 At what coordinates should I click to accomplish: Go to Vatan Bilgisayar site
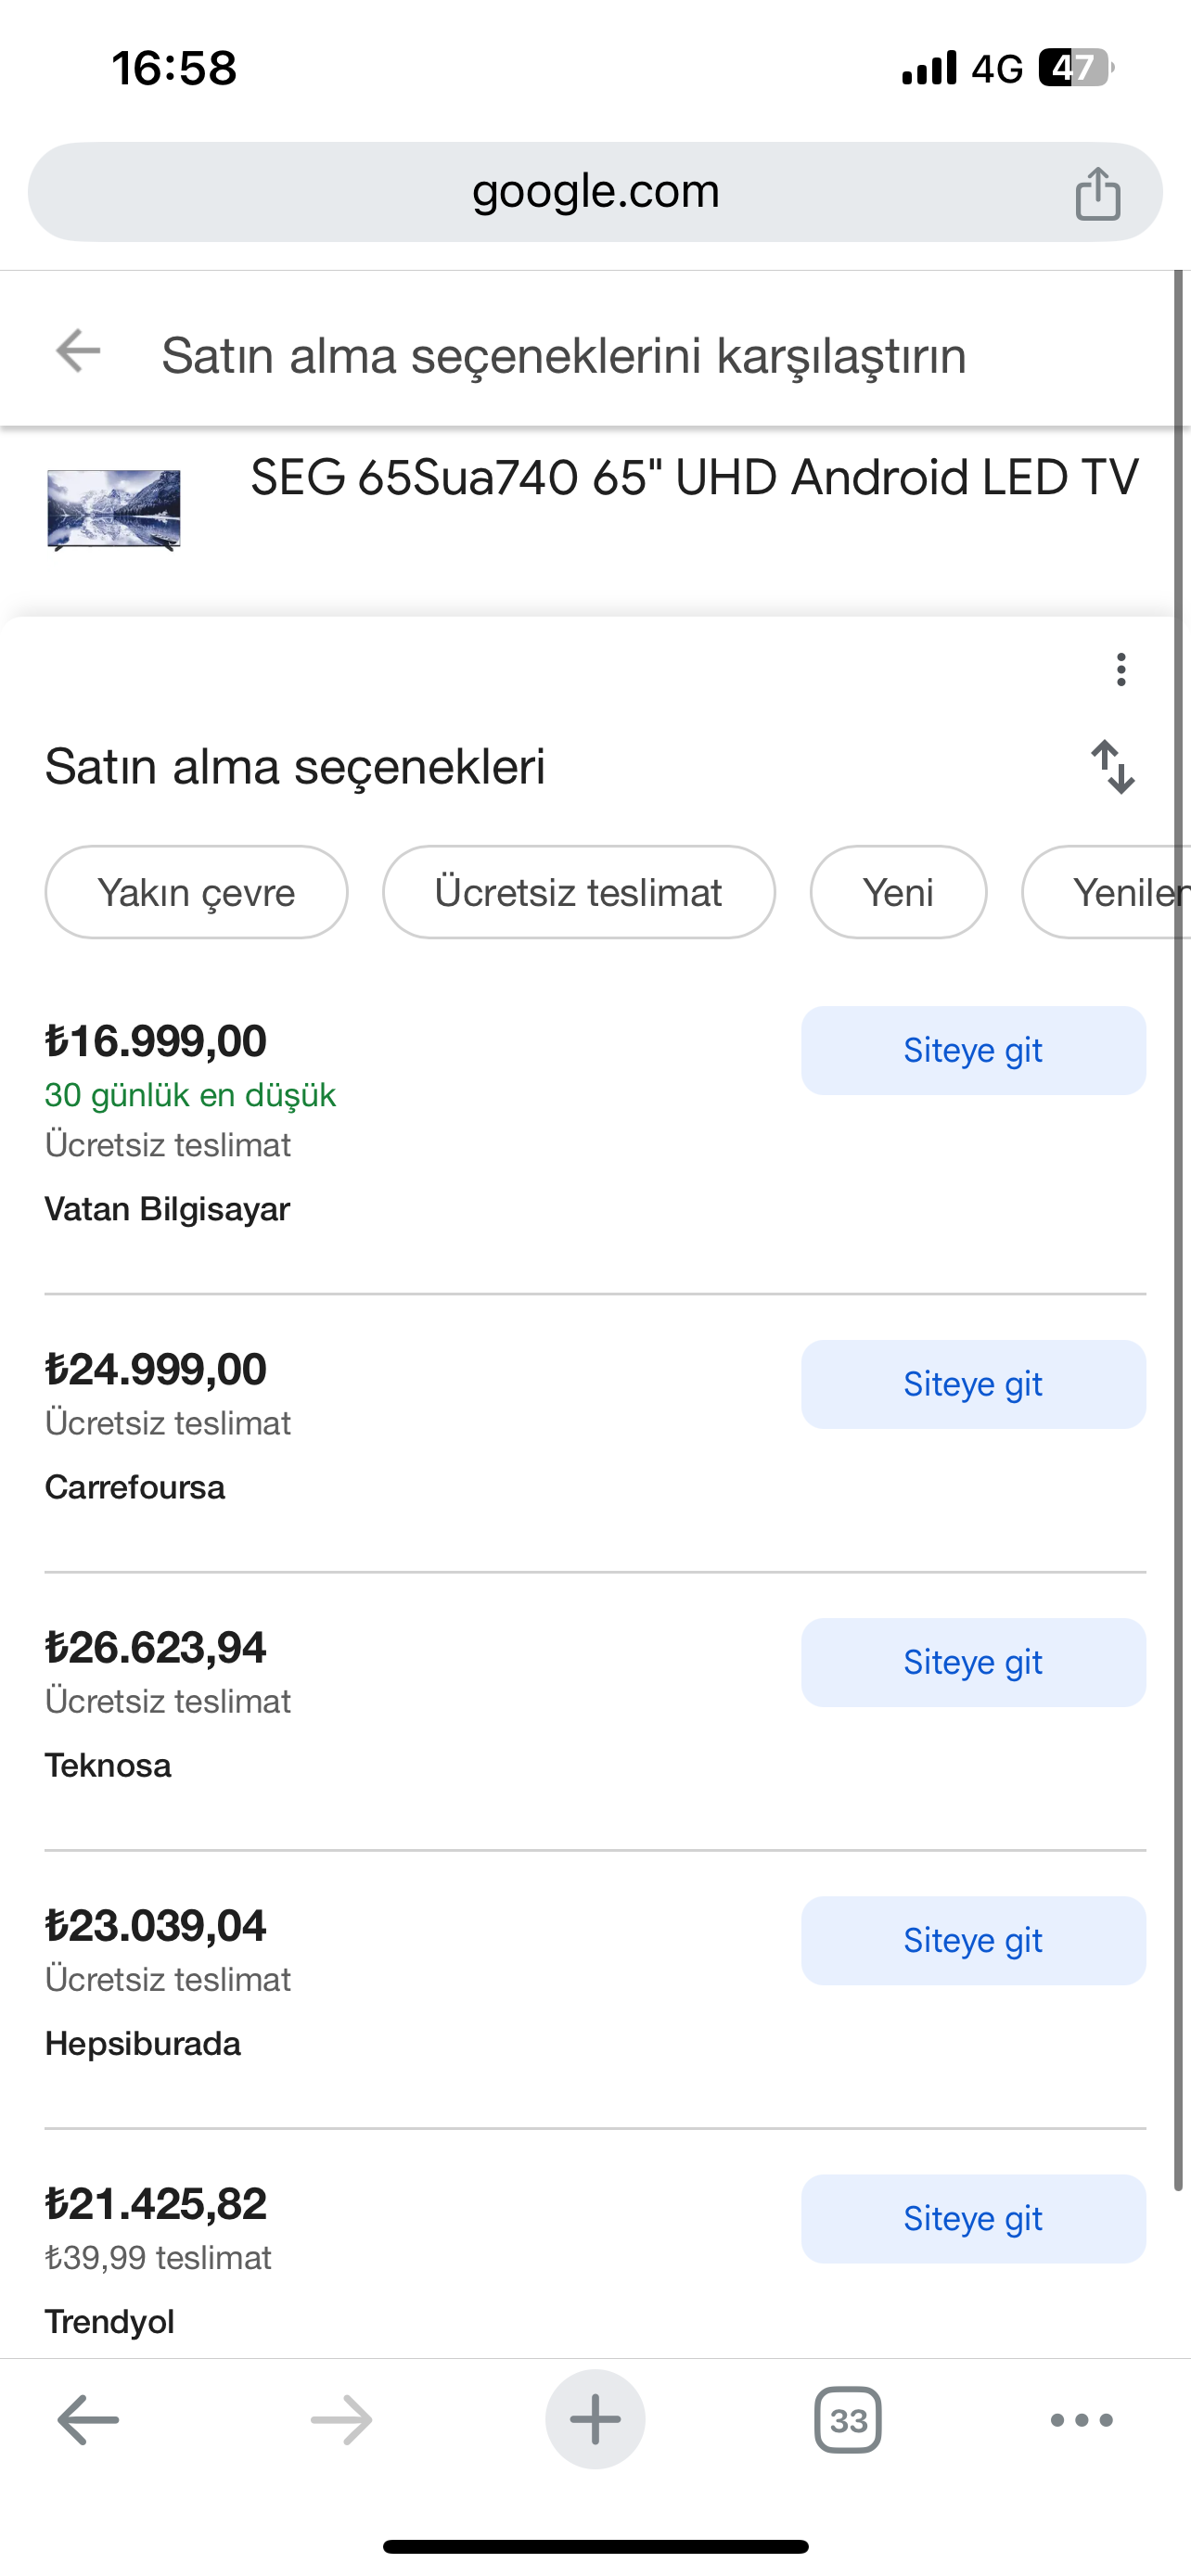pos(973,1050)
